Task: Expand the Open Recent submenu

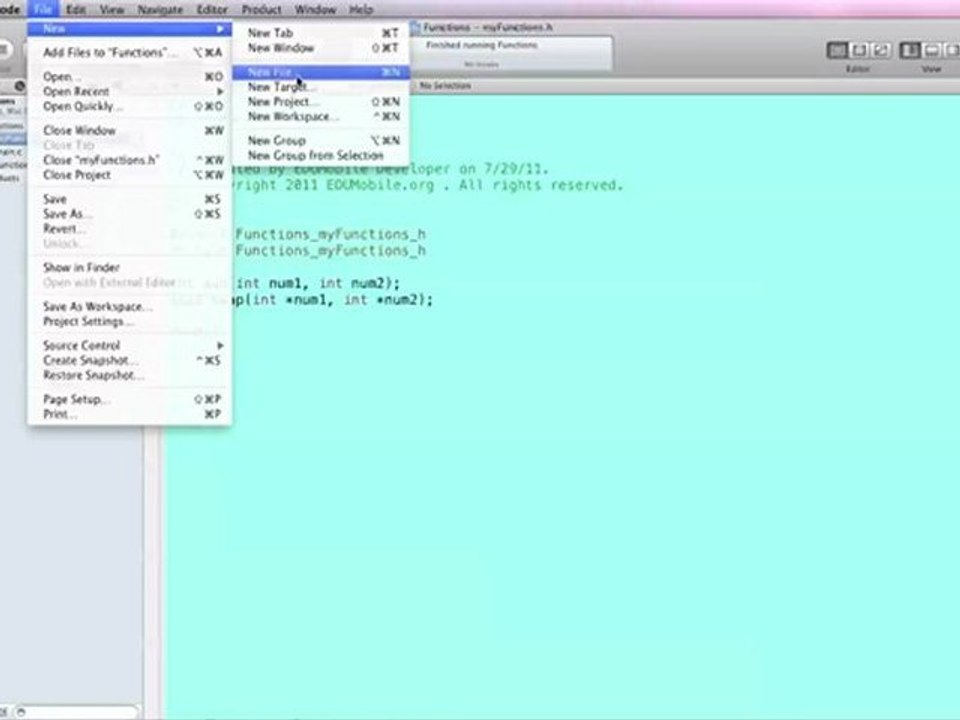Action: pyautogui.click(x=130, y=91)
